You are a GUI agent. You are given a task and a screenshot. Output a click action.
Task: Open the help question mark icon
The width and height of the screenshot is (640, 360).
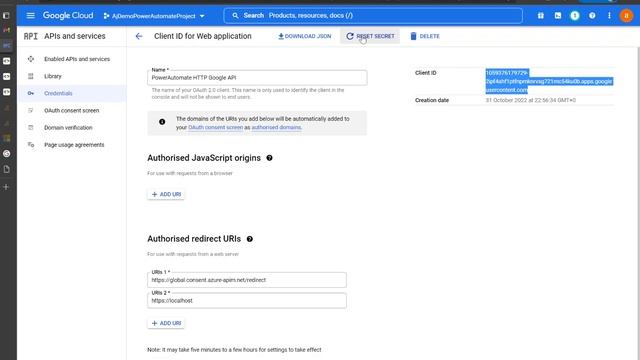click(592, 16)
